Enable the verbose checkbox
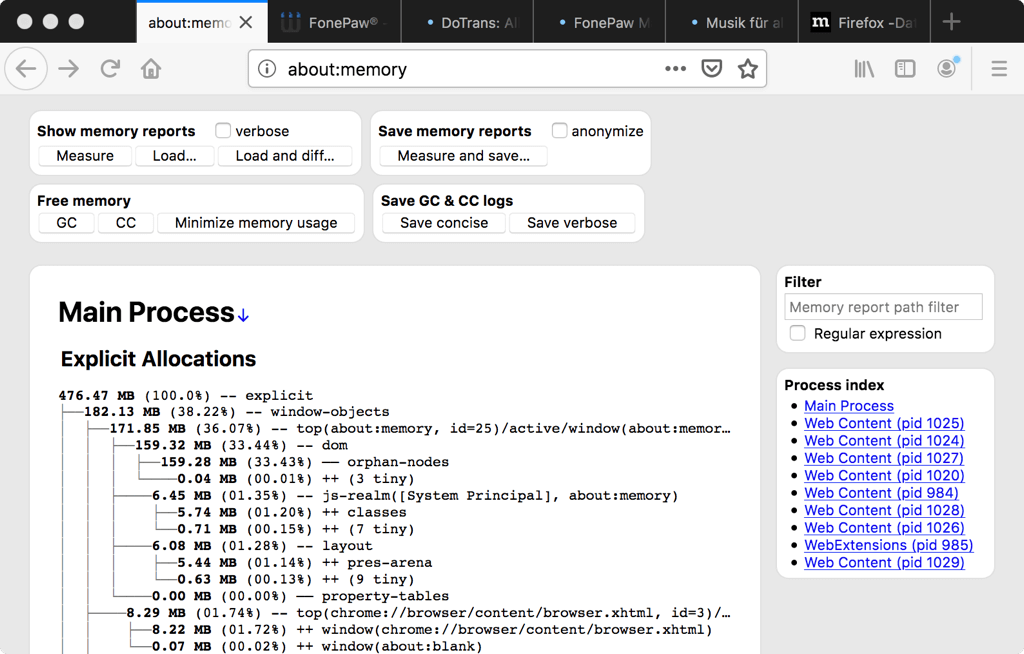 [223, 131]
